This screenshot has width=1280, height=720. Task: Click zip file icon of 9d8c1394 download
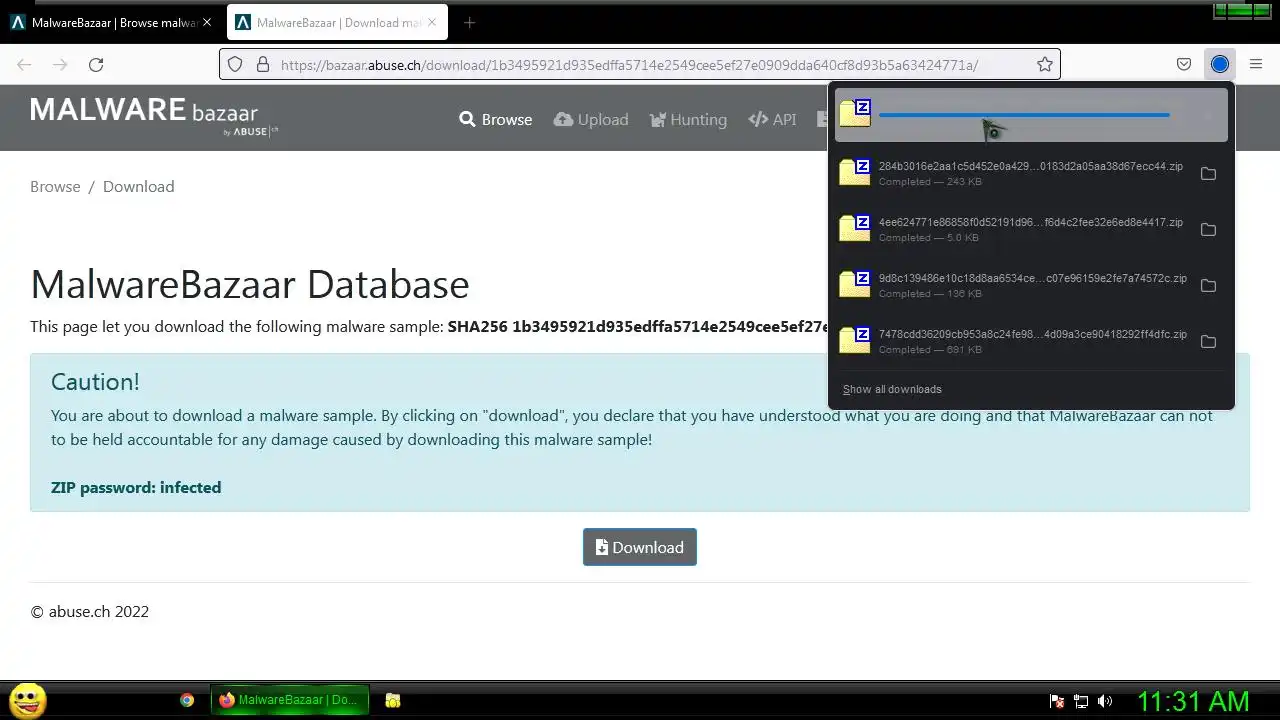[x=855, y=283]
